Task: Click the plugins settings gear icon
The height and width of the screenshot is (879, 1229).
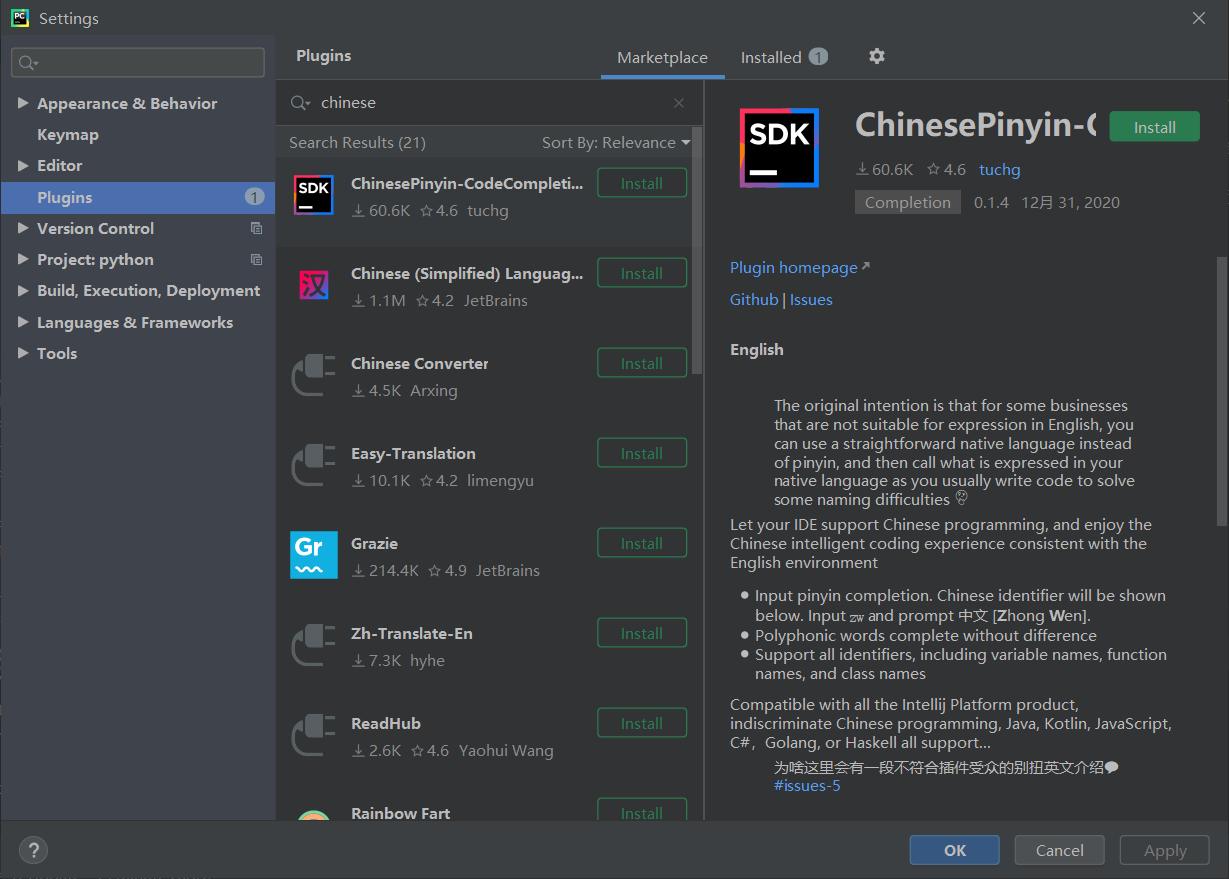Action: (x=877, y=57)
